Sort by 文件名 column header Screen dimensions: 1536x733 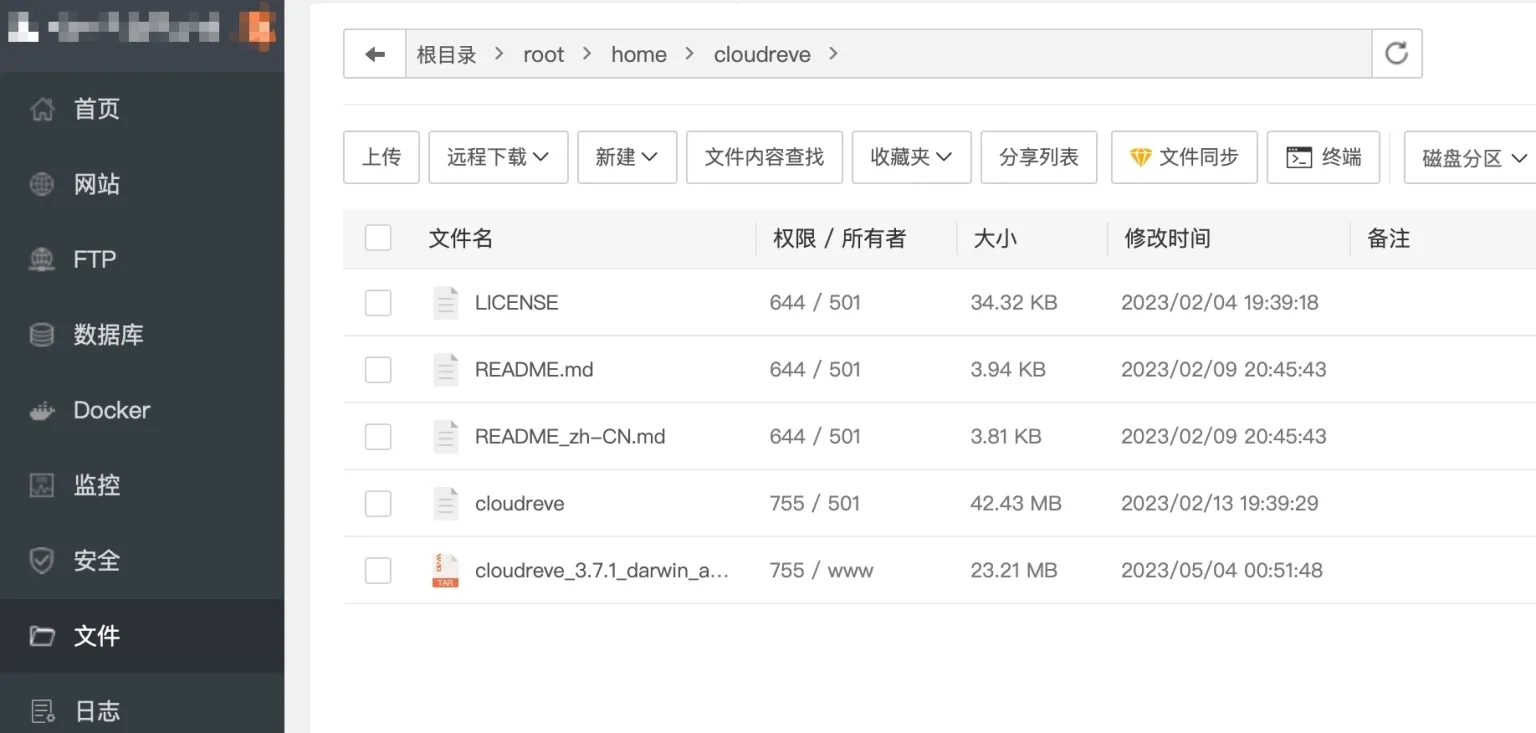(x=461, y=238)
